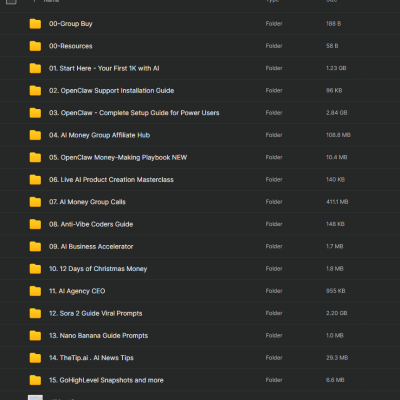400x400 pixels.
Task: Open '09. AI Business Accelerator'
Action: 91,246
